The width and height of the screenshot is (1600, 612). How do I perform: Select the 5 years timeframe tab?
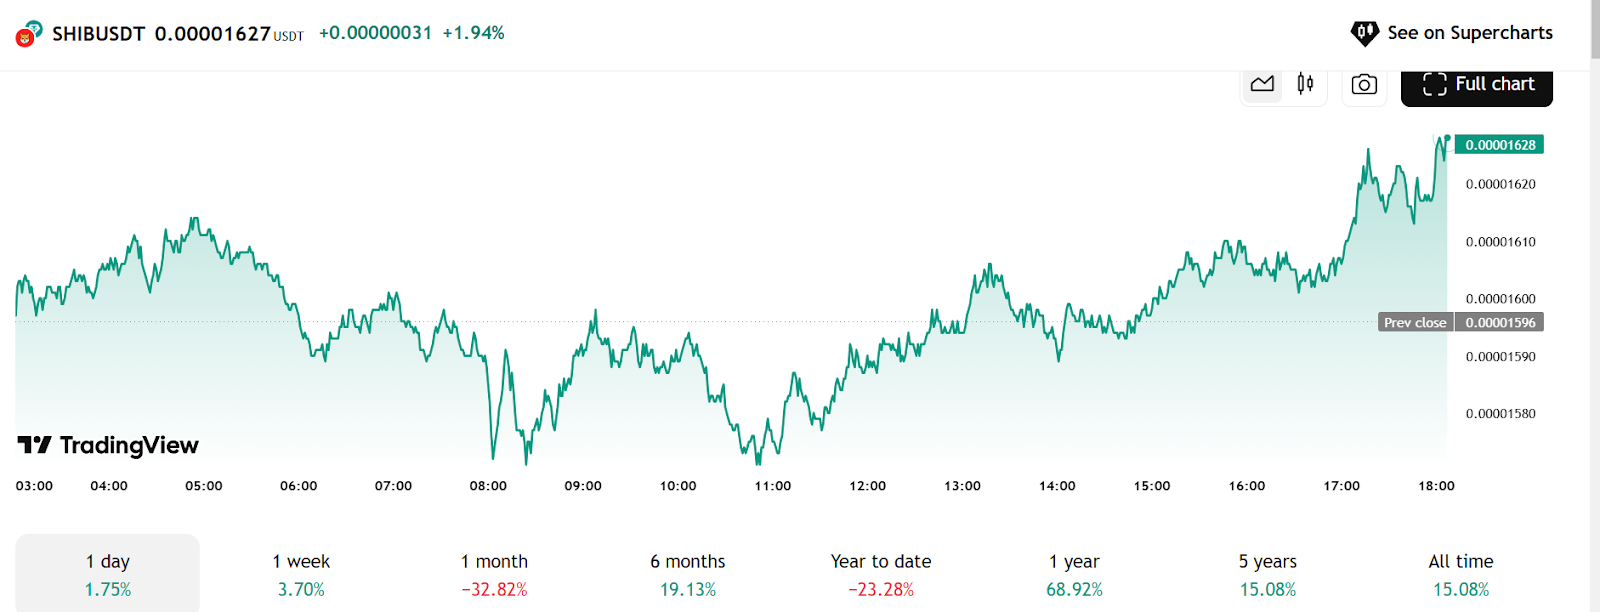coord(1268,574)
